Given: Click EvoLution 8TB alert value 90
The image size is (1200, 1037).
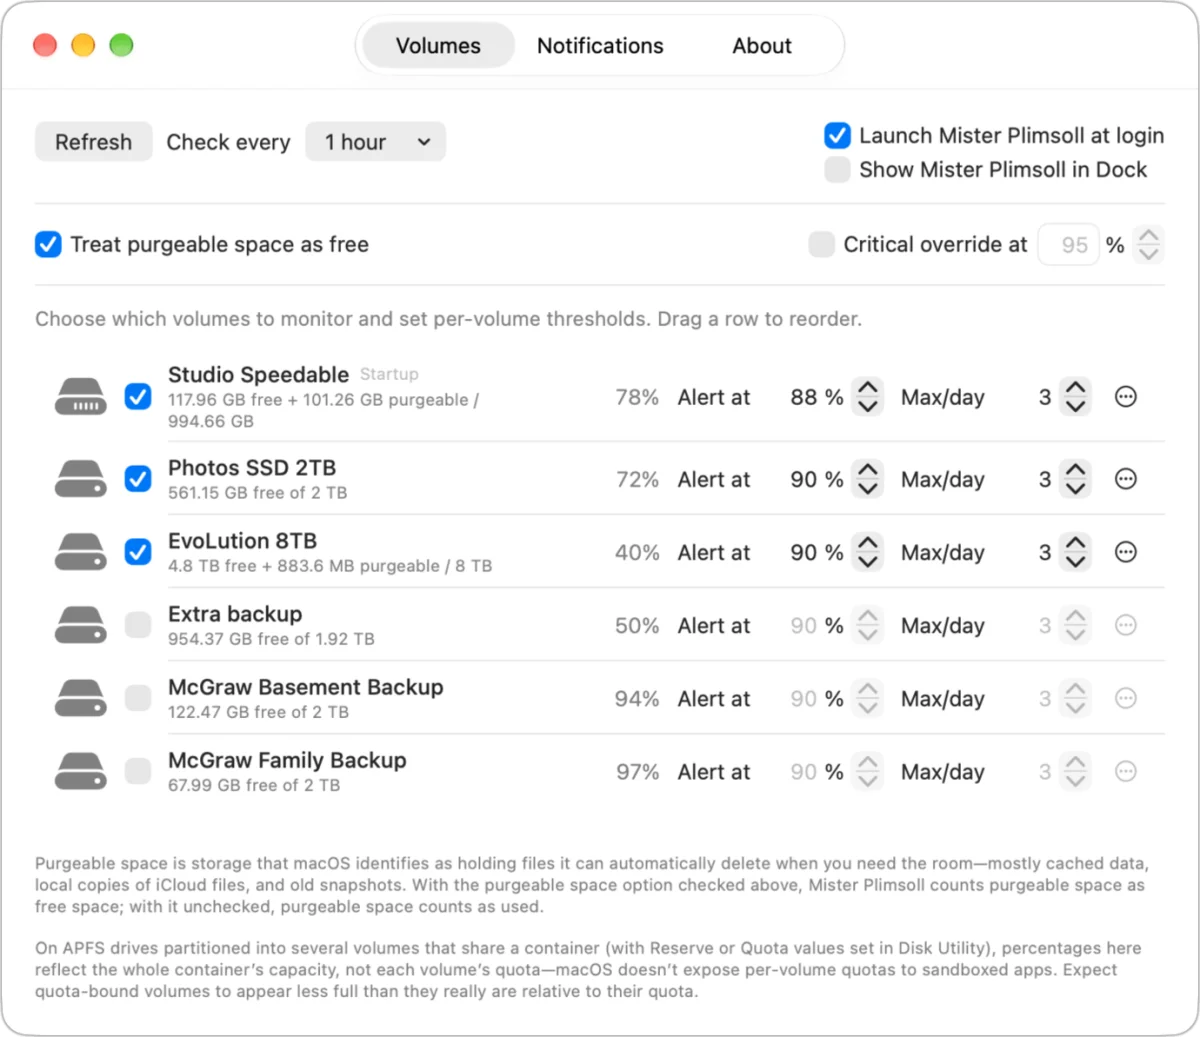Looking at the screenshot, I should [804, 552].
